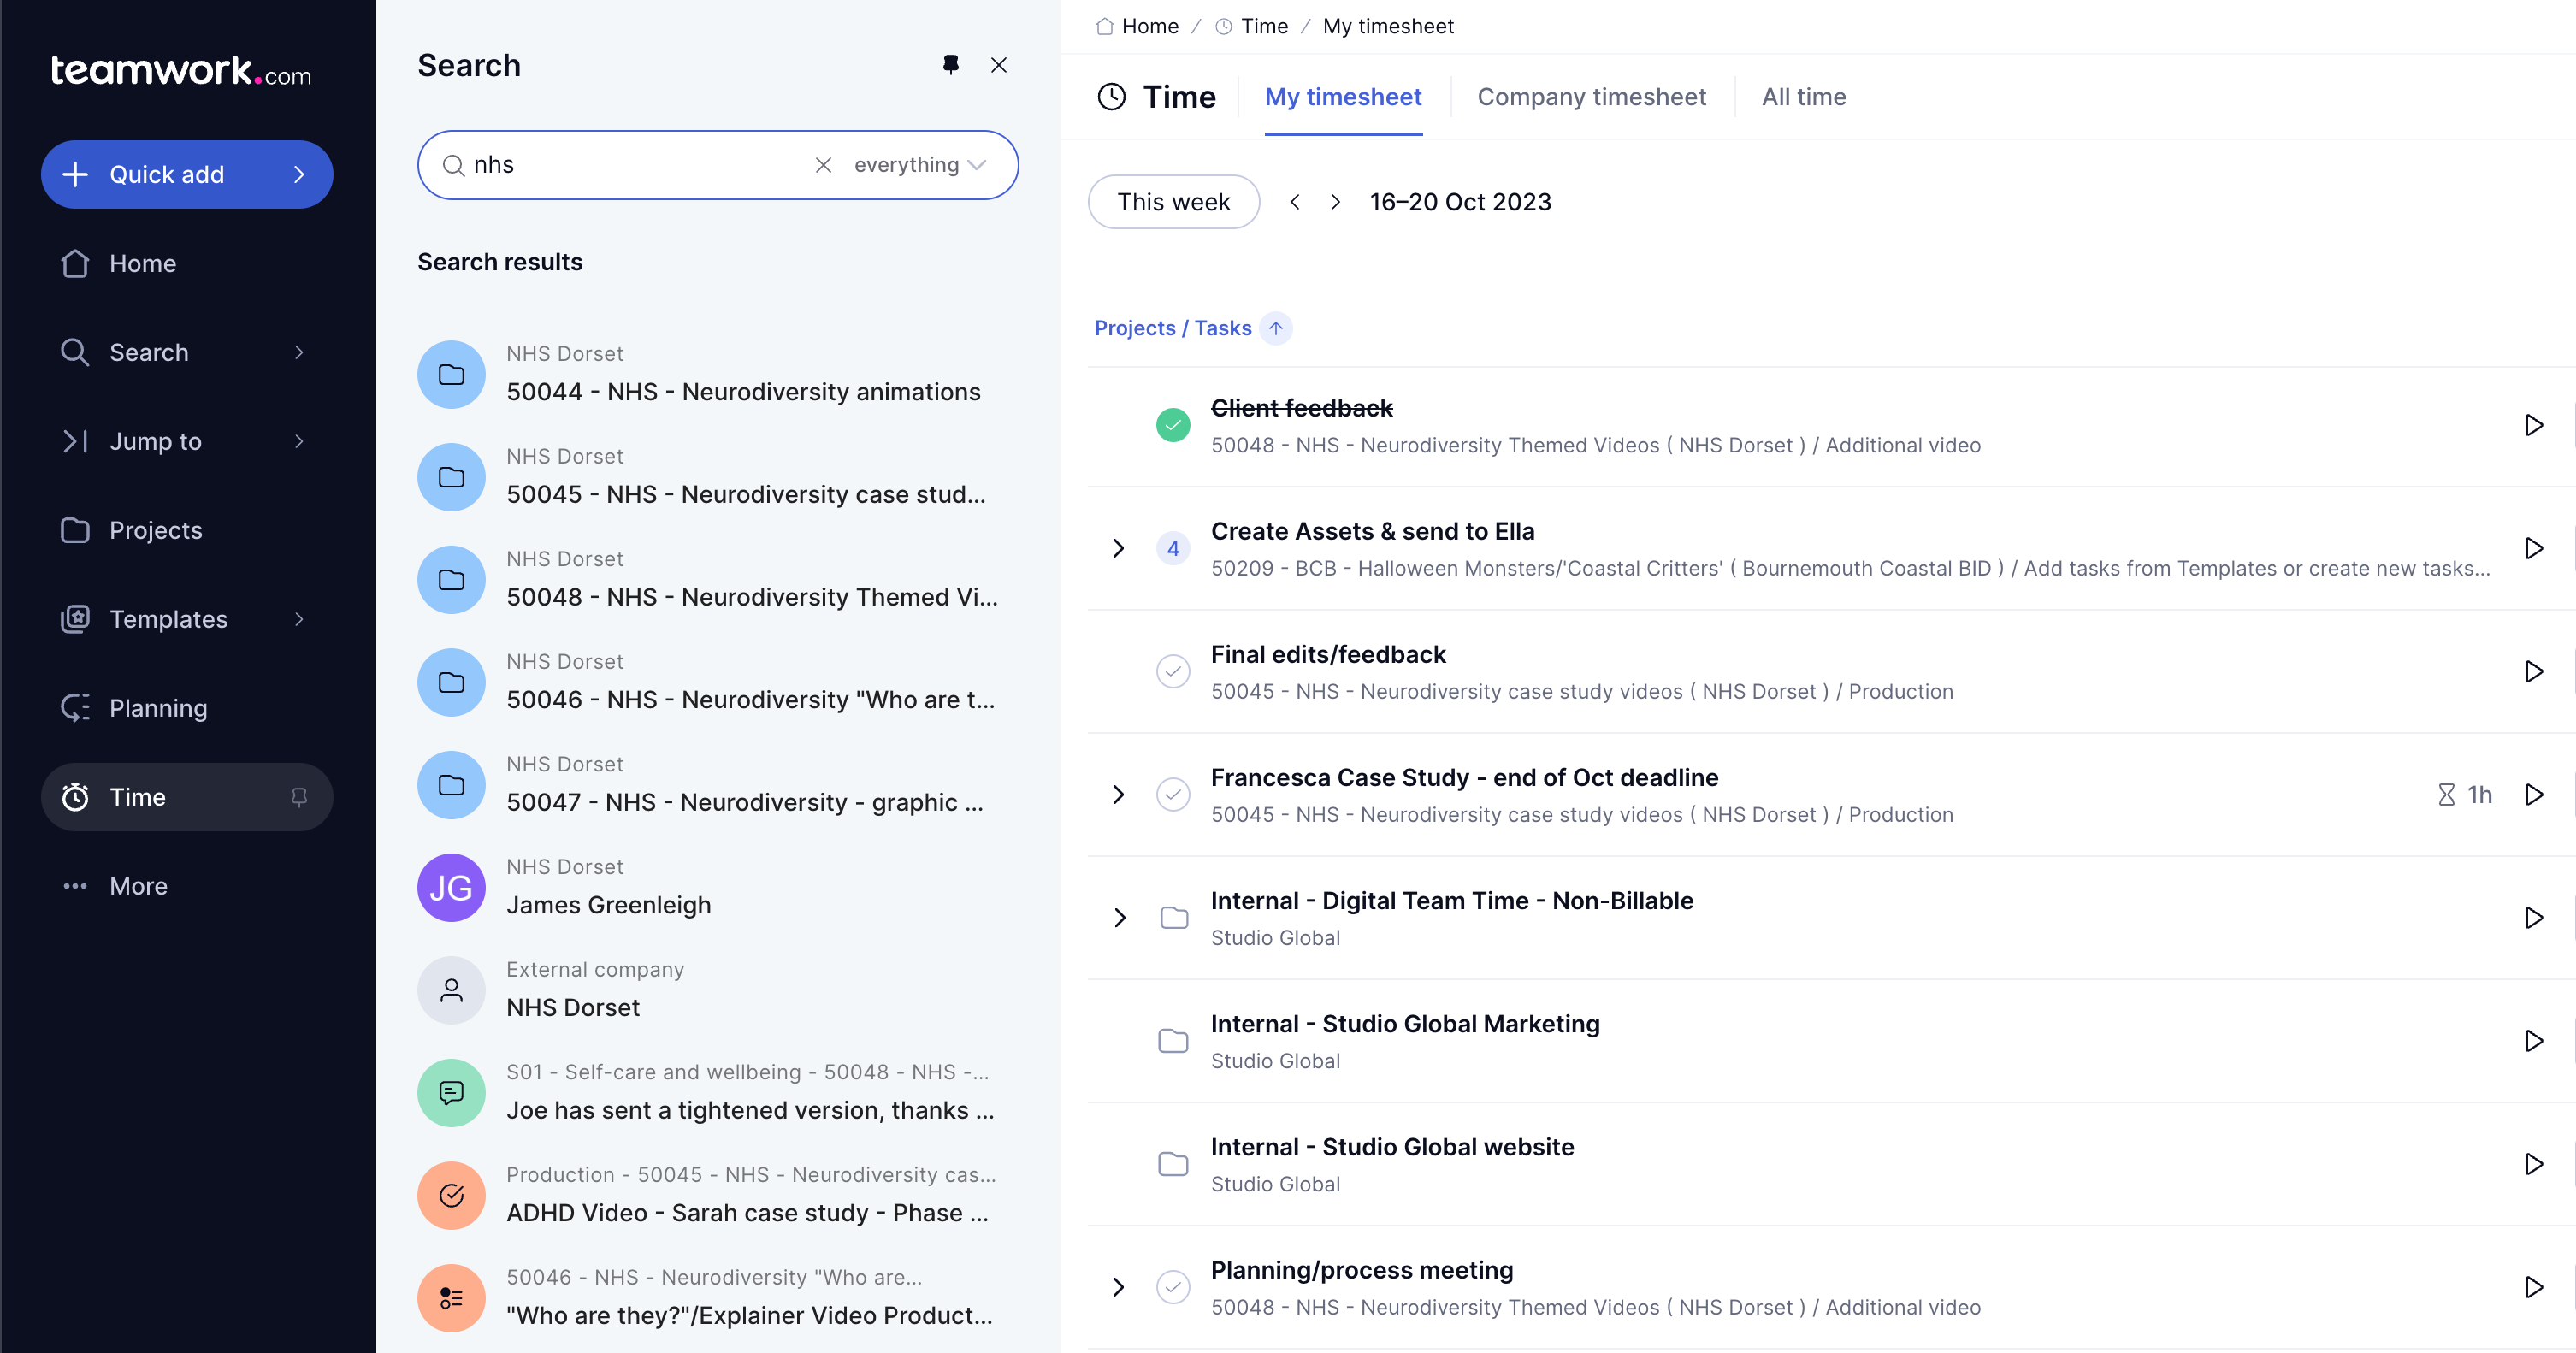The image size is (2576, 1353).
Task: Open Planning in the sidebar
Action: [187, 708]
